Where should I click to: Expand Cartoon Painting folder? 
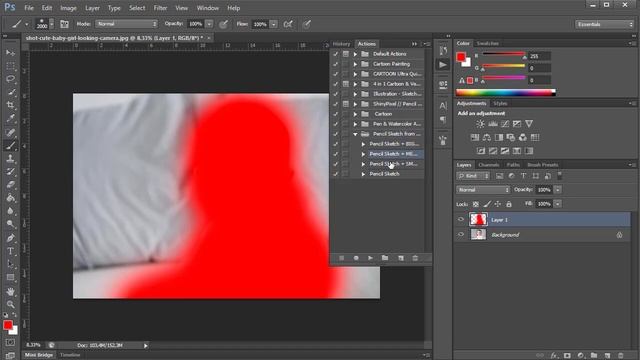(x=356, y=64)
